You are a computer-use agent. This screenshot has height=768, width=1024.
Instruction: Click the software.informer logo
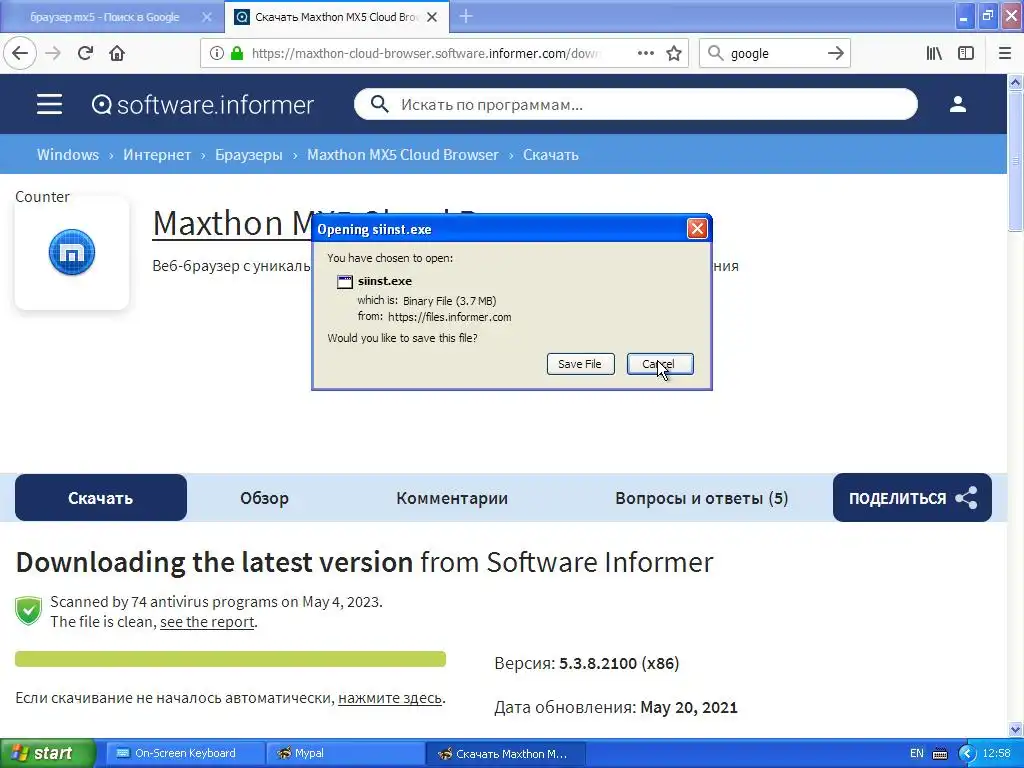point(203,104)
